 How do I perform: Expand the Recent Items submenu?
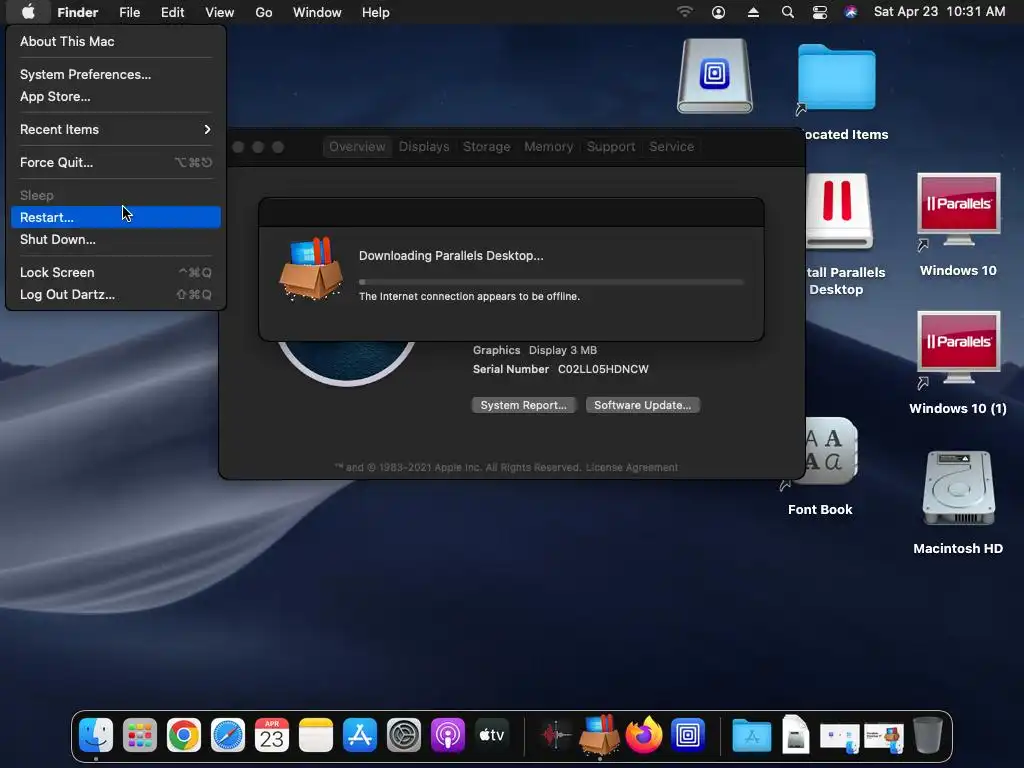click(x=116, y=129)
